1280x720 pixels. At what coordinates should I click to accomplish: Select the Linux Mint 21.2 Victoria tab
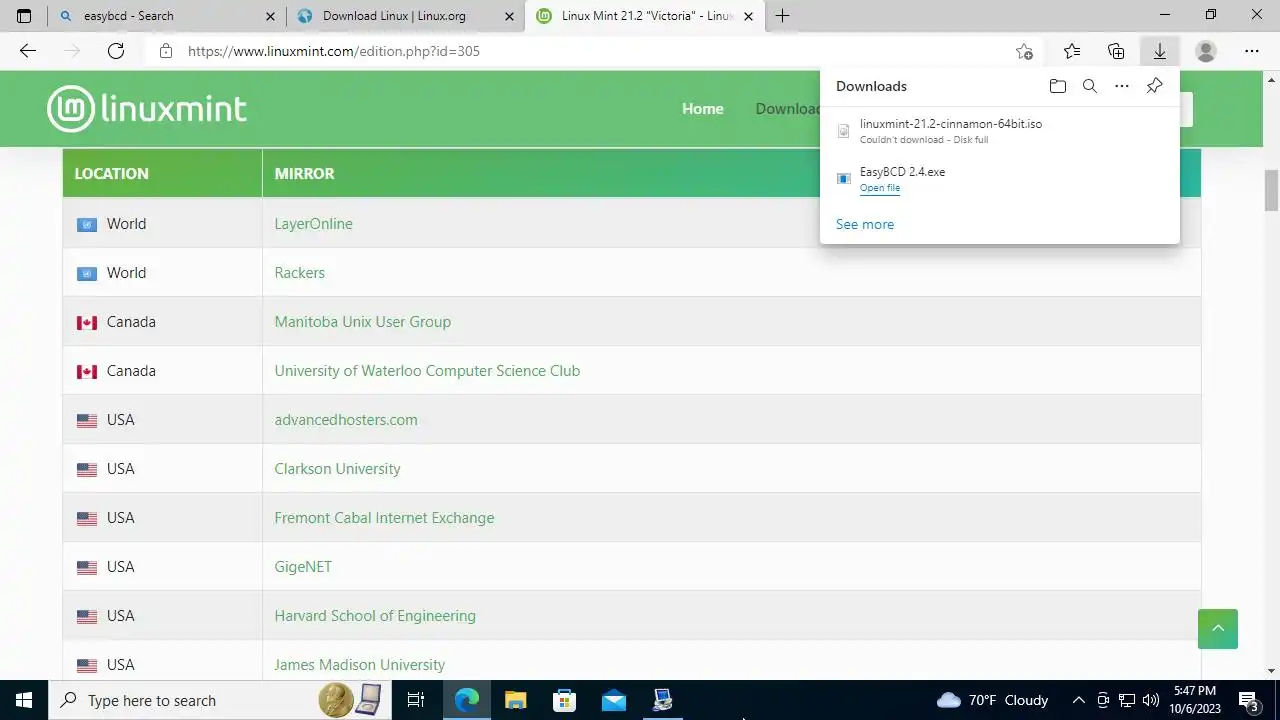pyautogui.click(x=643, y=16)
